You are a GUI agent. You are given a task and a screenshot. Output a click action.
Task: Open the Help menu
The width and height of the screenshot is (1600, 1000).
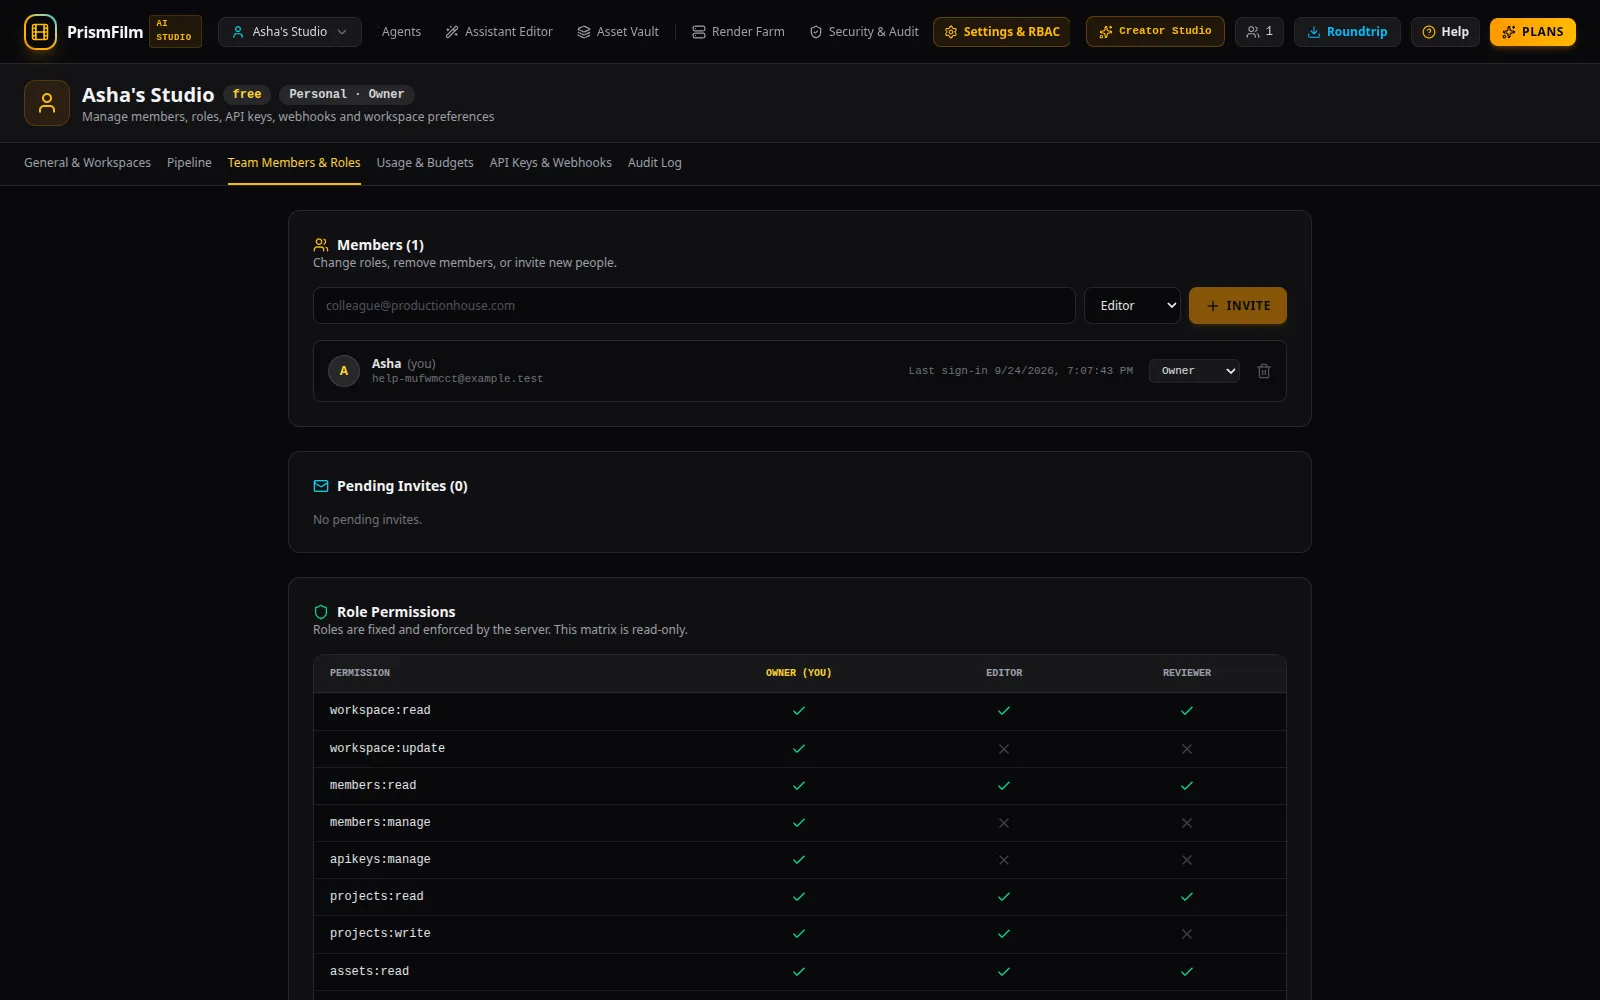(1445, 32)
